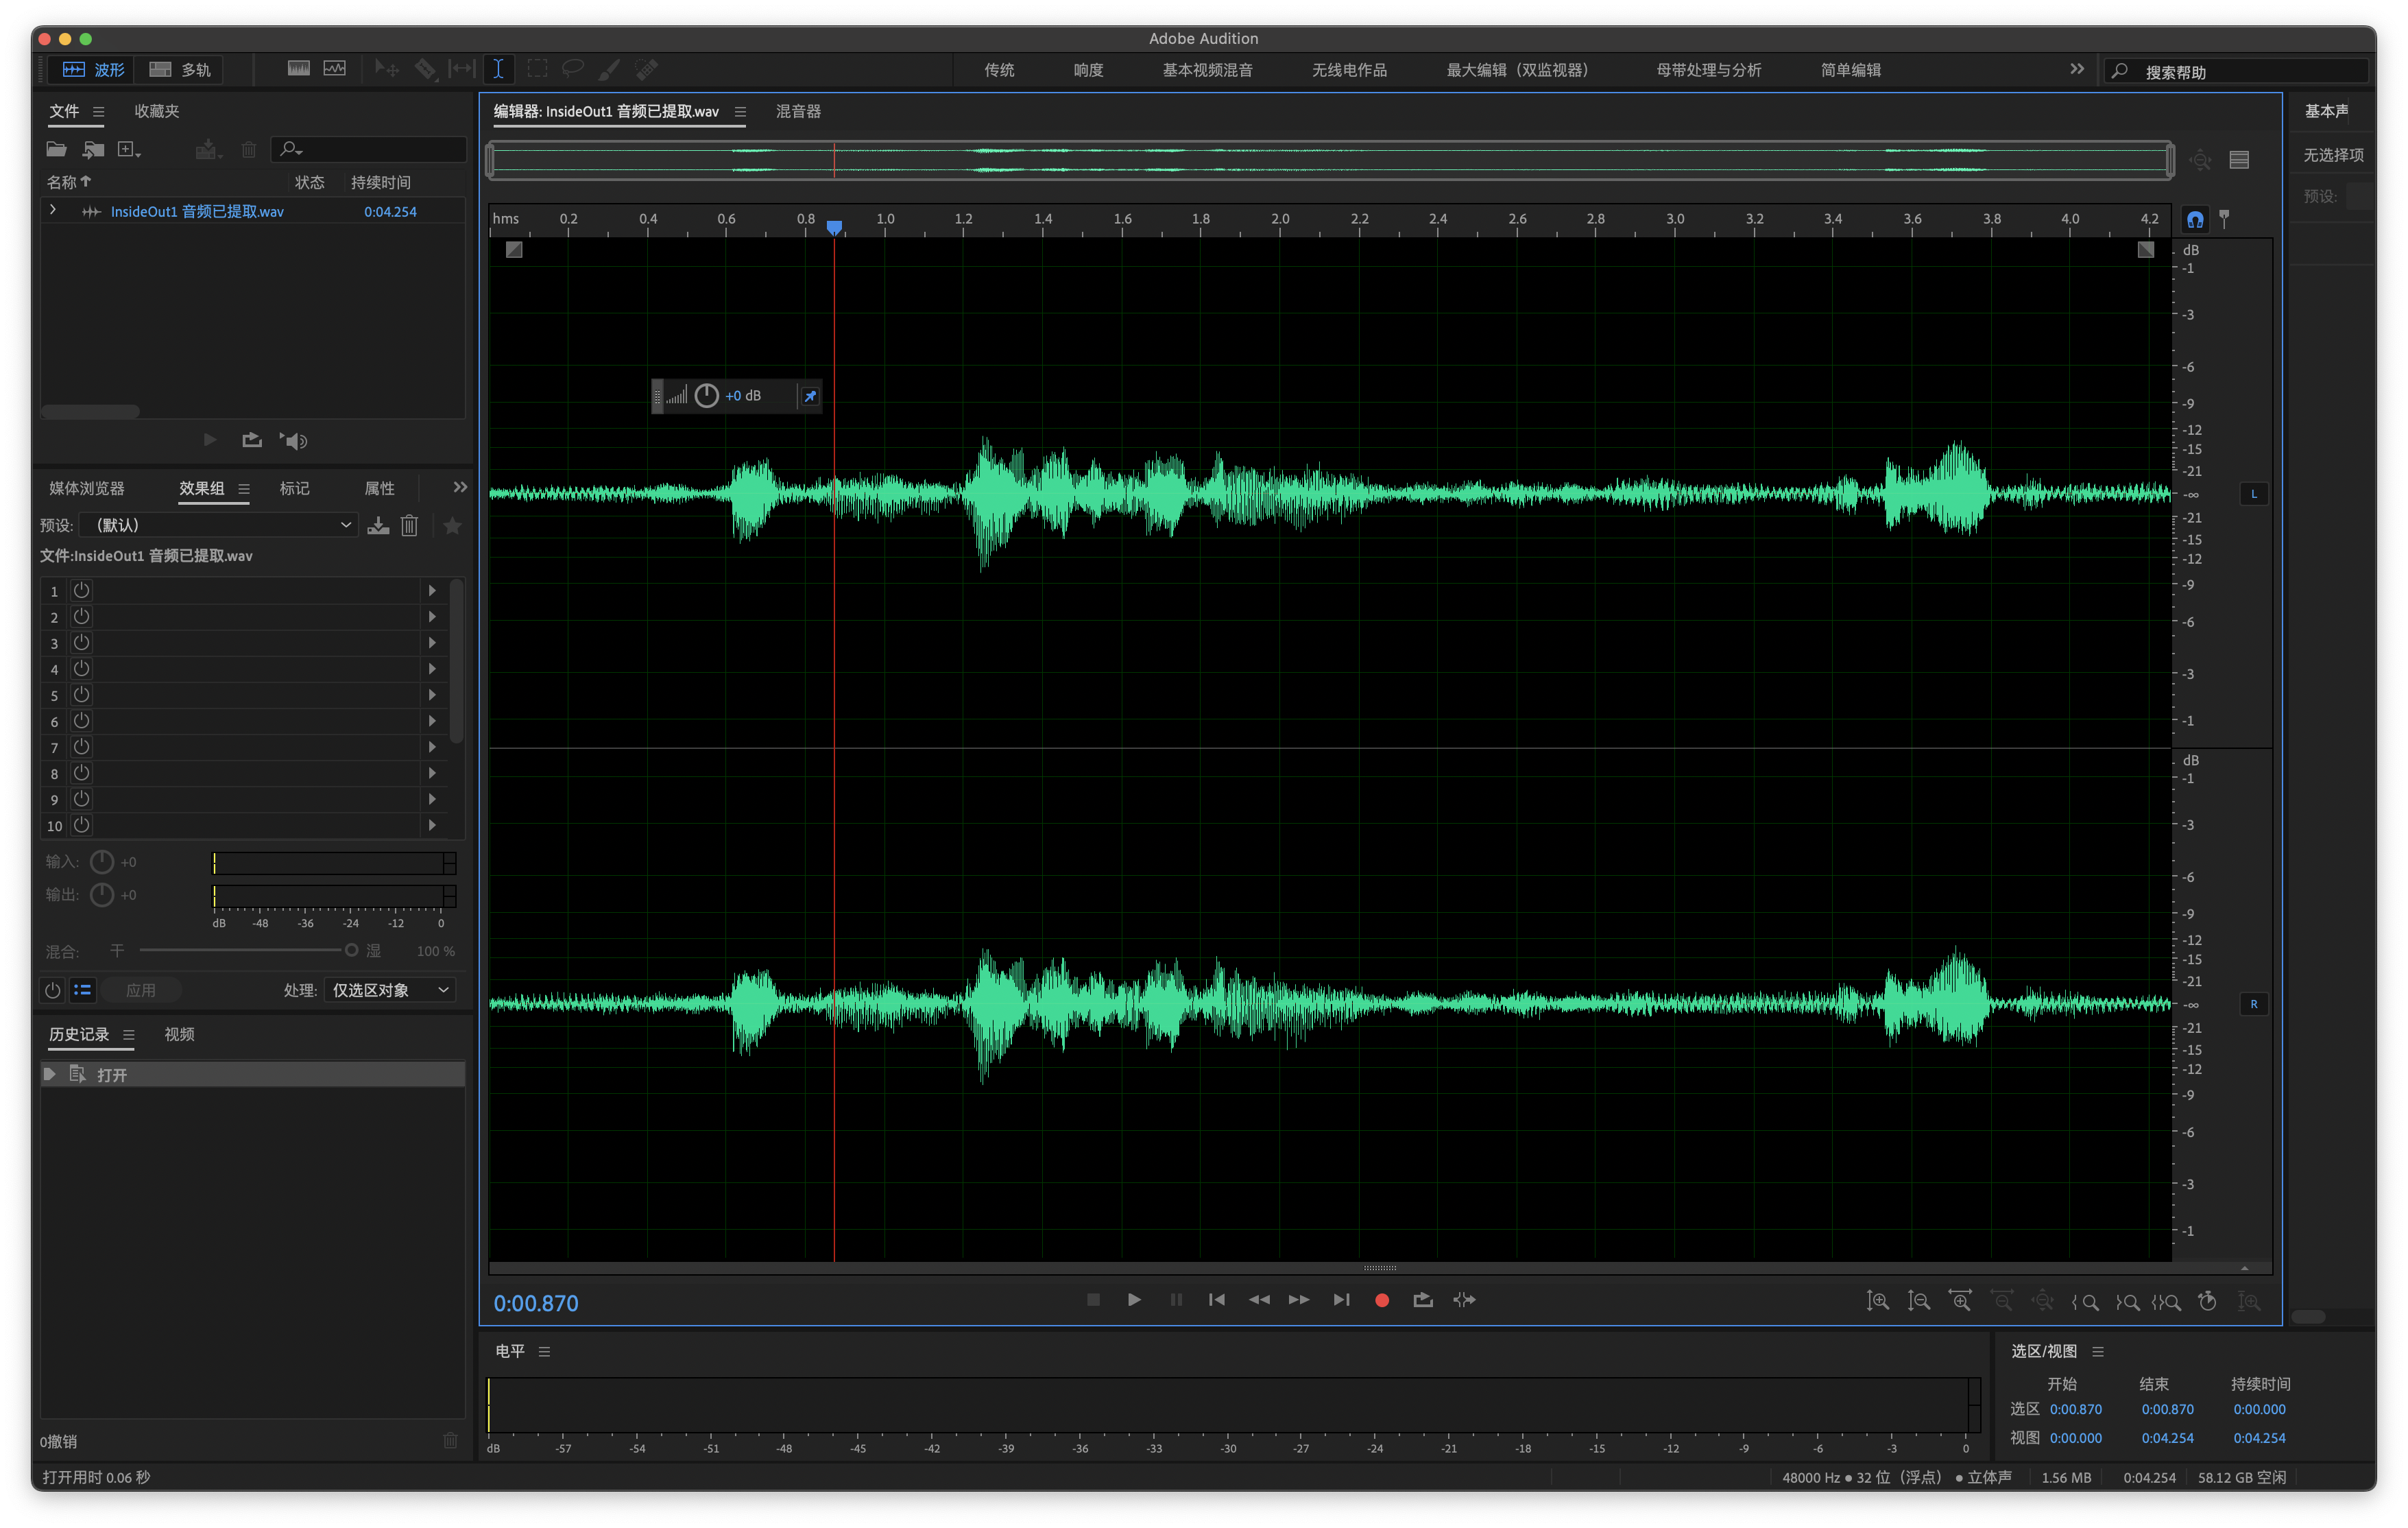Click the Fast Forward button
The width and height of the screenshot is (2408, 1528).
pyautogui.click(x=1298, y=1299)
